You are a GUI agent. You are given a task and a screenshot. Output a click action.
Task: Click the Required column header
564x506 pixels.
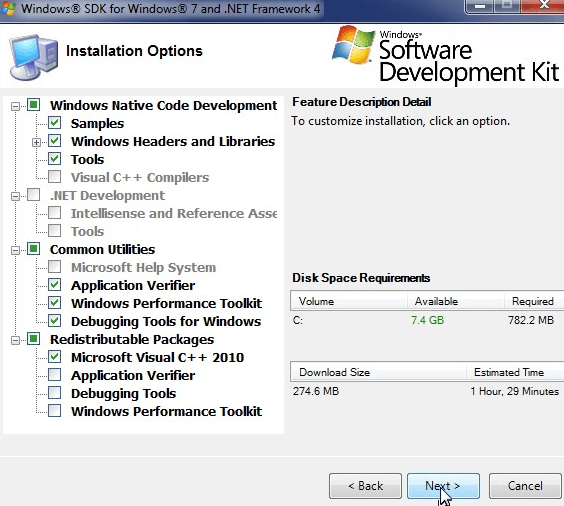coord(534,301)
